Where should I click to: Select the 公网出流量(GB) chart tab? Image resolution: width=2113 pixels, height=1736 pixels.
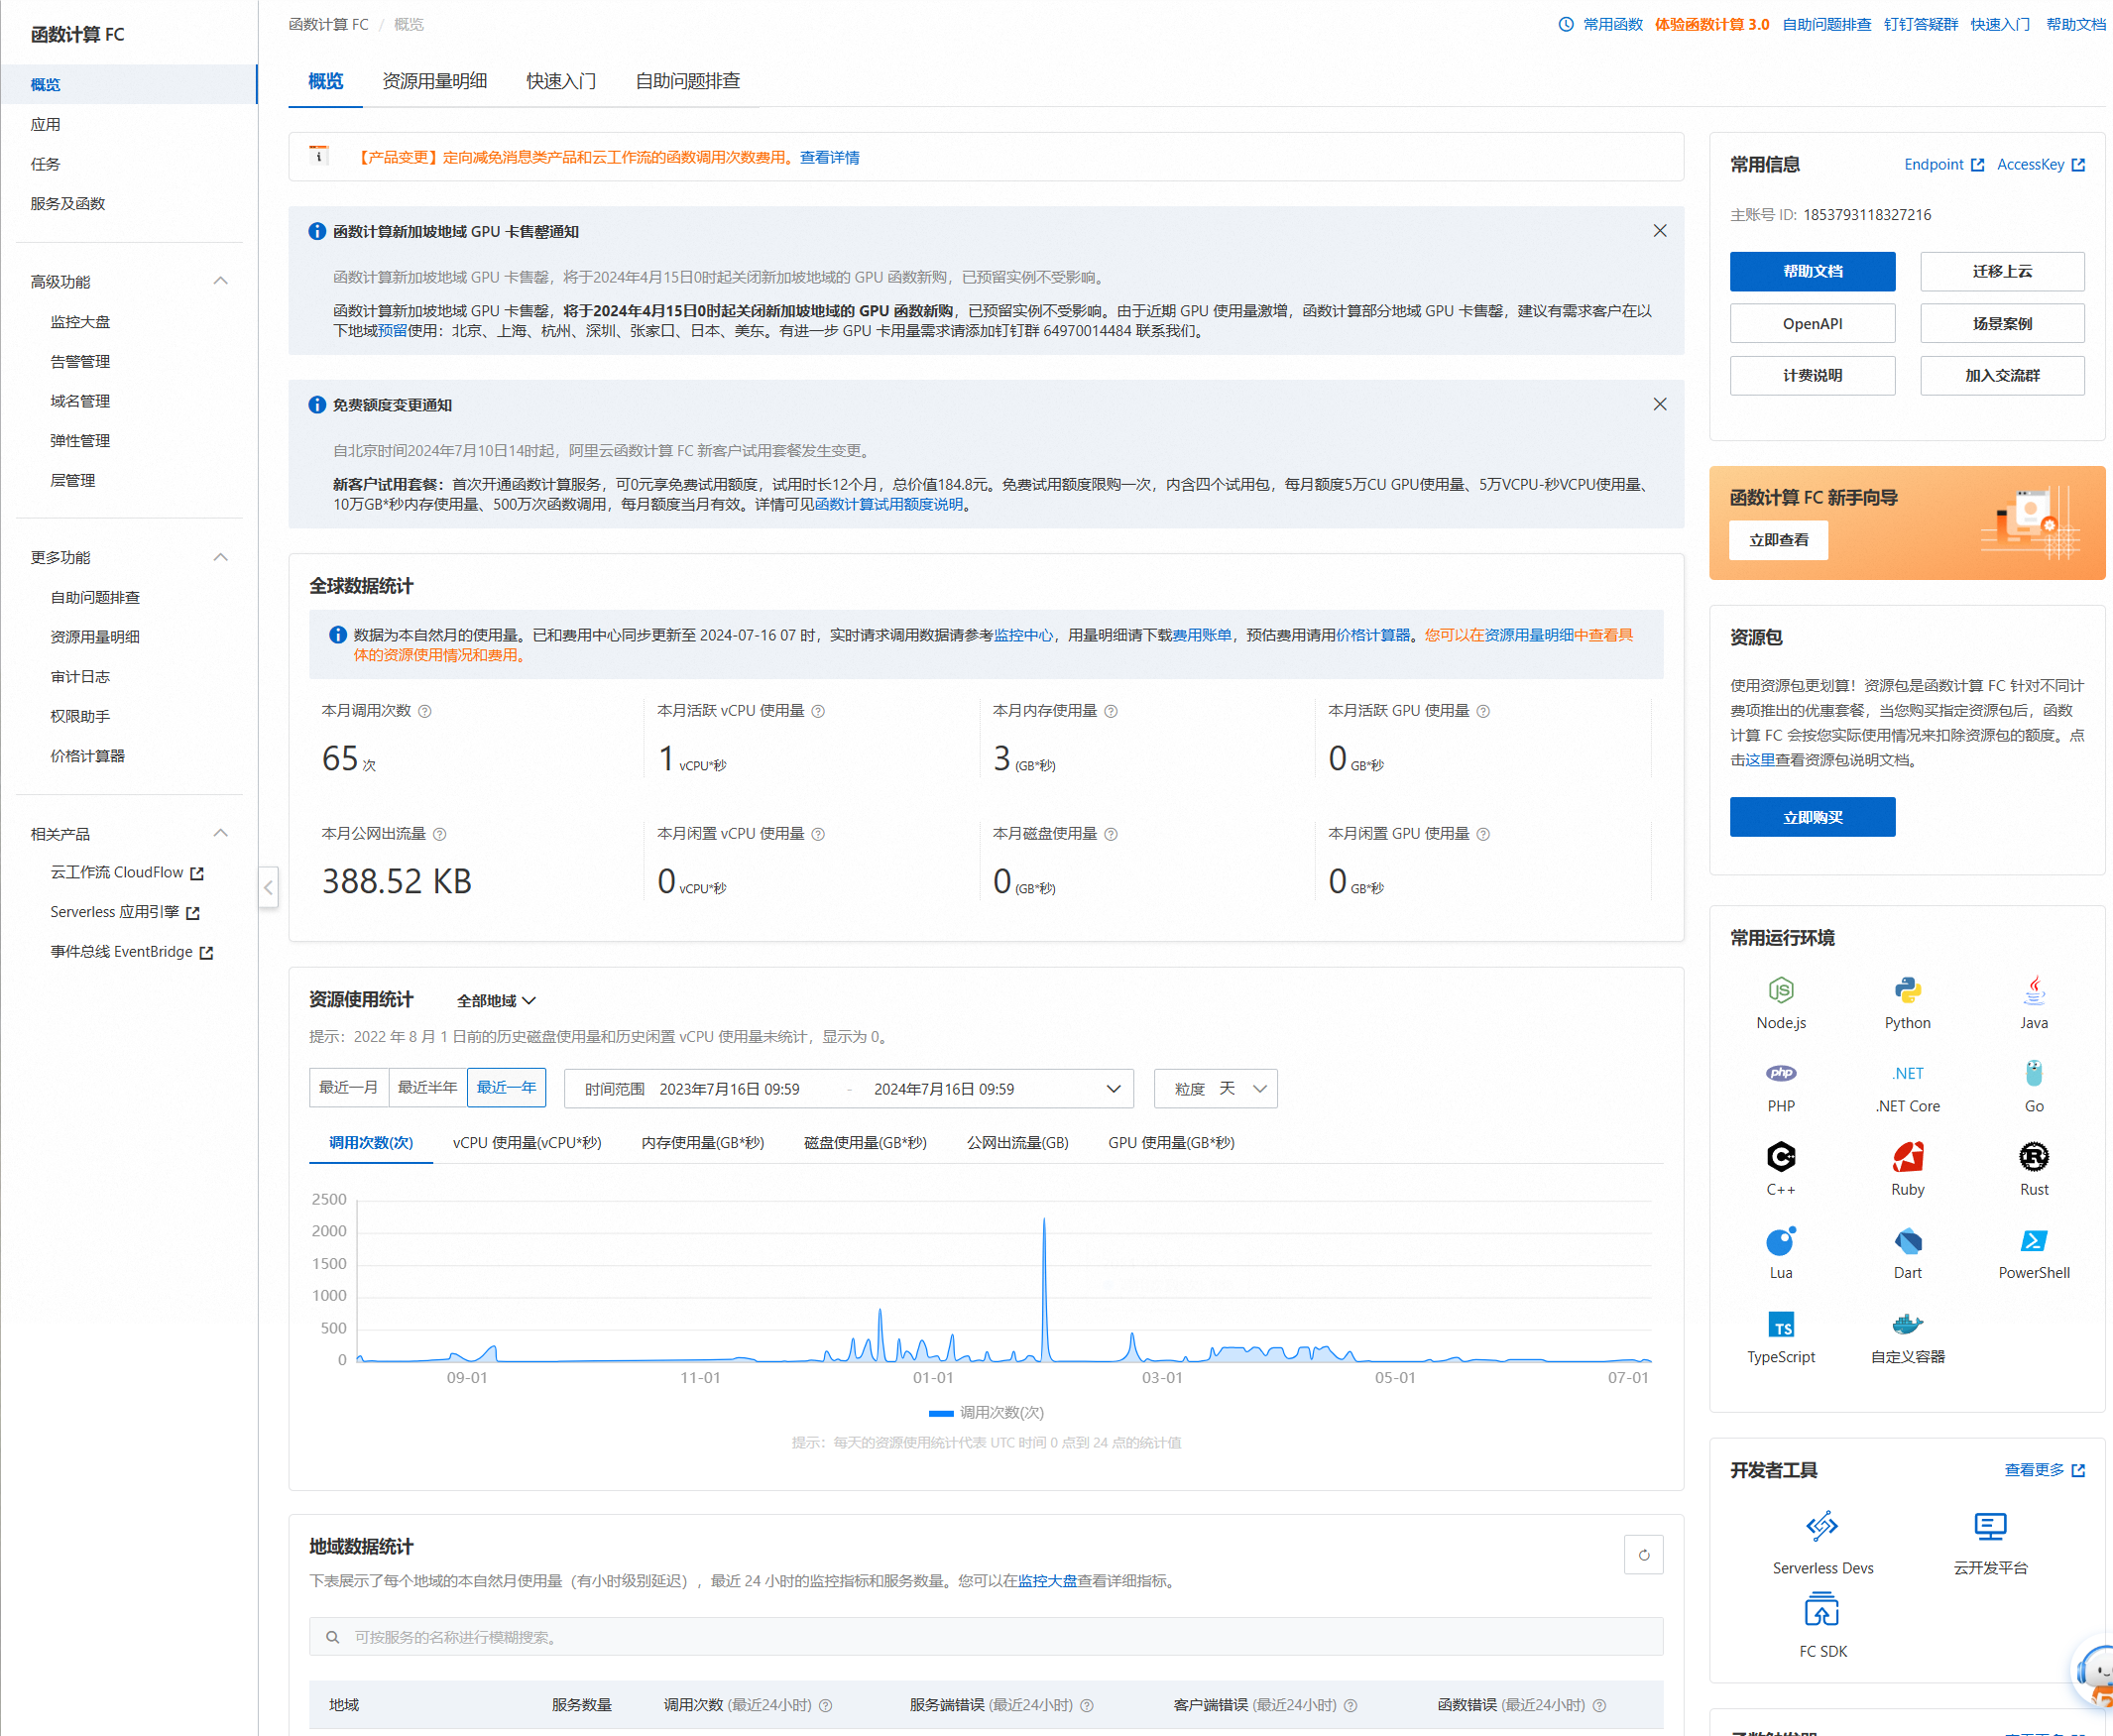(x=1017, y=1143)
